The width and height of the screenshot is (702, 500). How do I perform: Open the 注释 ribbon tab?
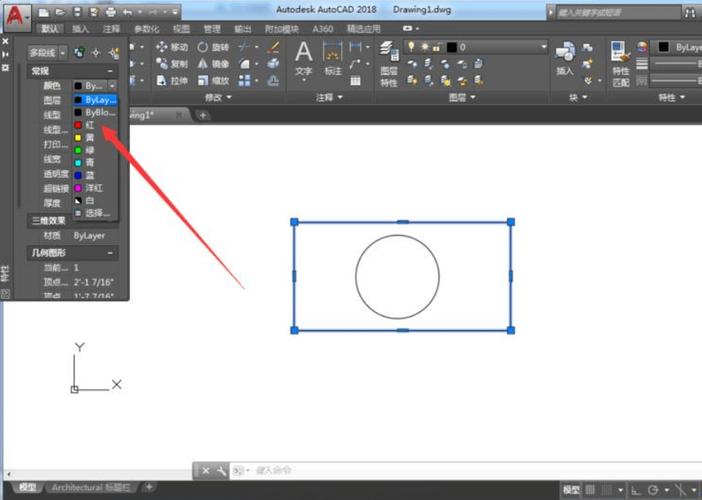[111, 29]
